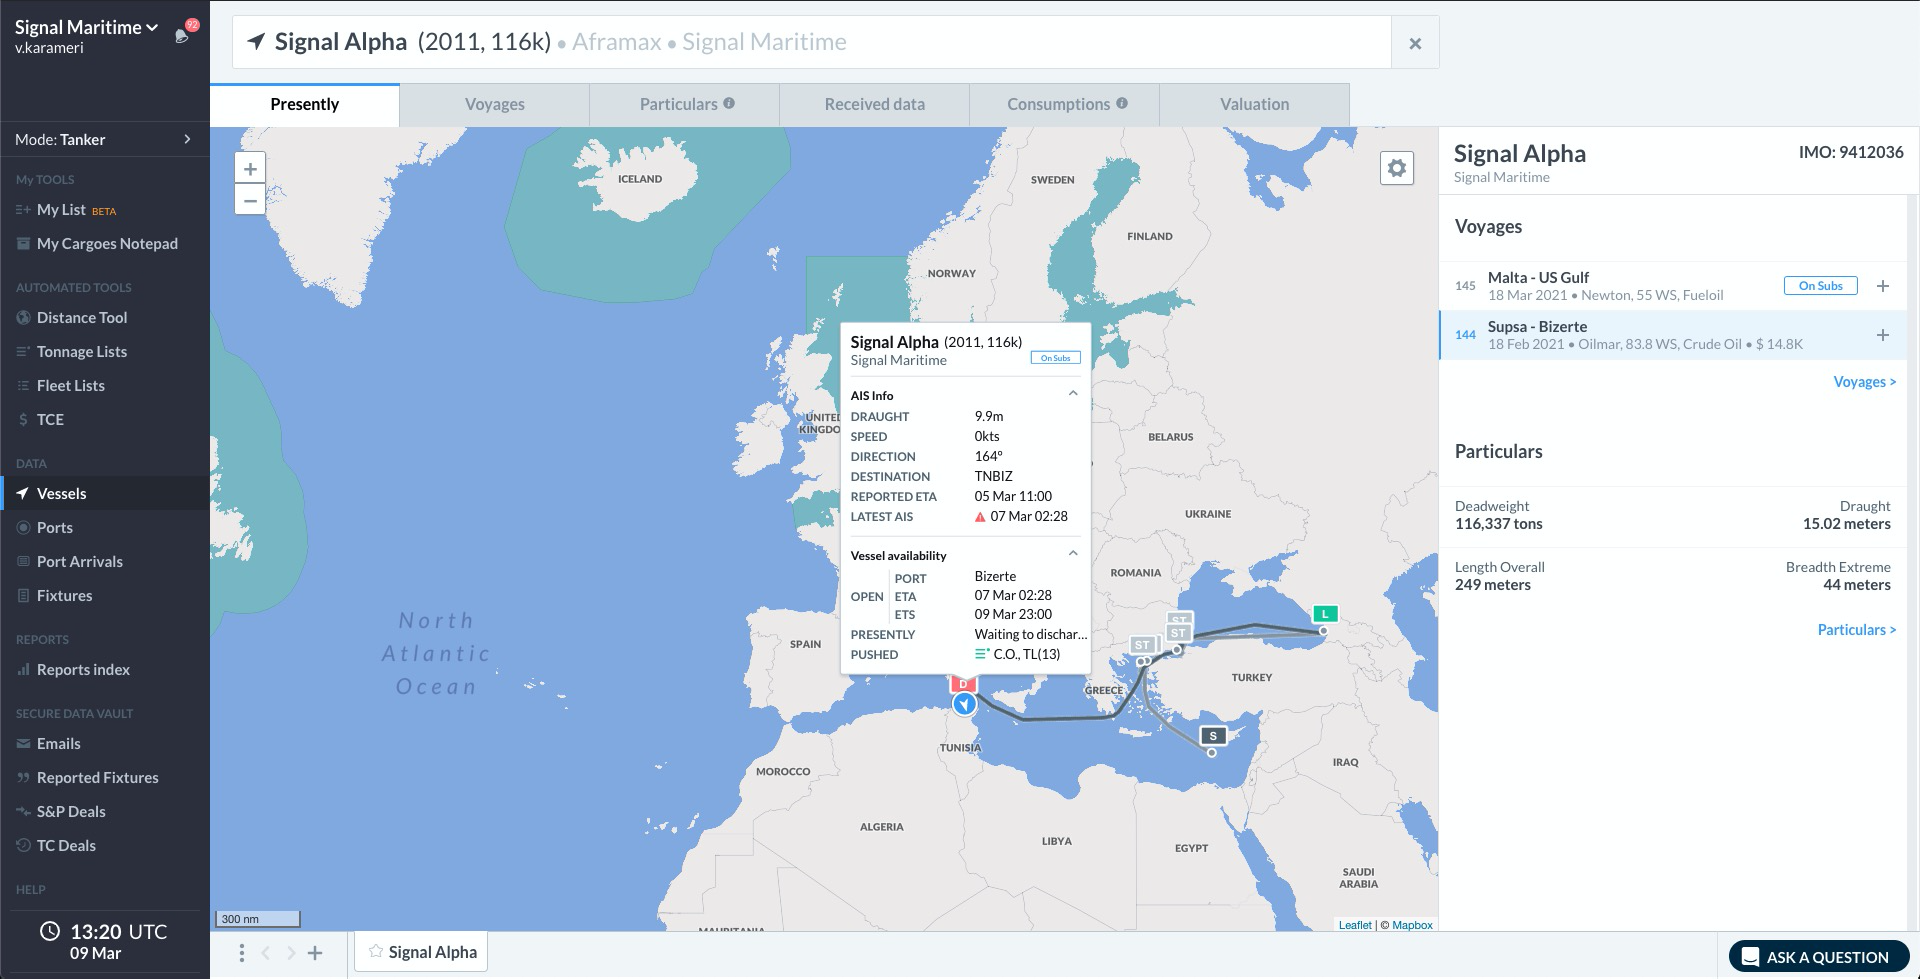Open the Particulars > link
Screen dimensions: 1920x979
tap(1856, 630)
